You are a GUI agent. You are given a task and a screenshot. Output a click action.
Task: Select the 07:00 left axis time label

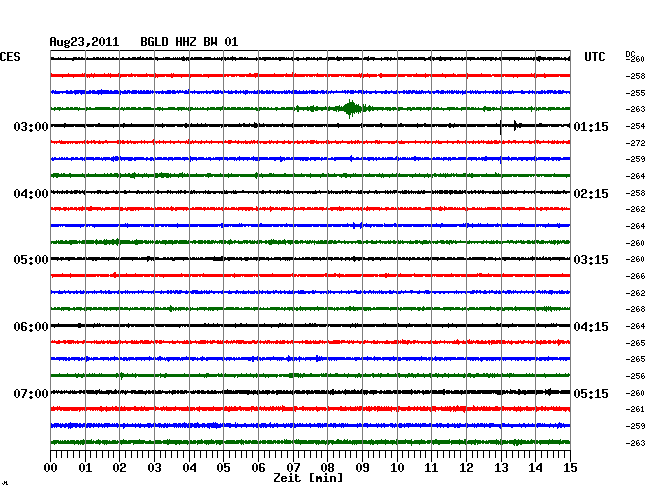pyautogui.click(x=31, y=394)
